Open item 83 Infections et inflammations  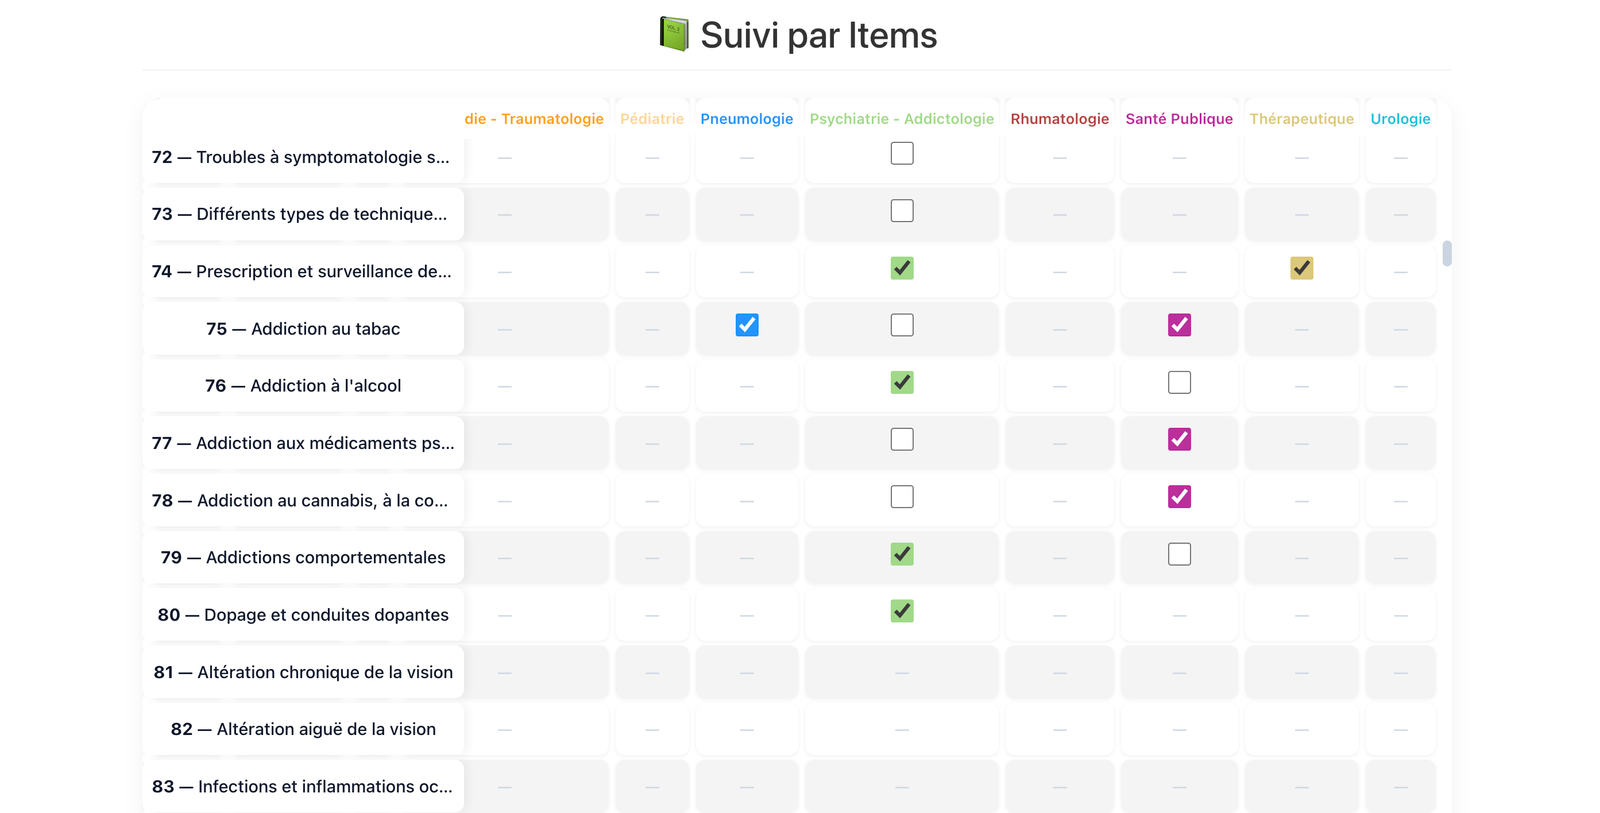pyautogui.click(x=303, y=787)
